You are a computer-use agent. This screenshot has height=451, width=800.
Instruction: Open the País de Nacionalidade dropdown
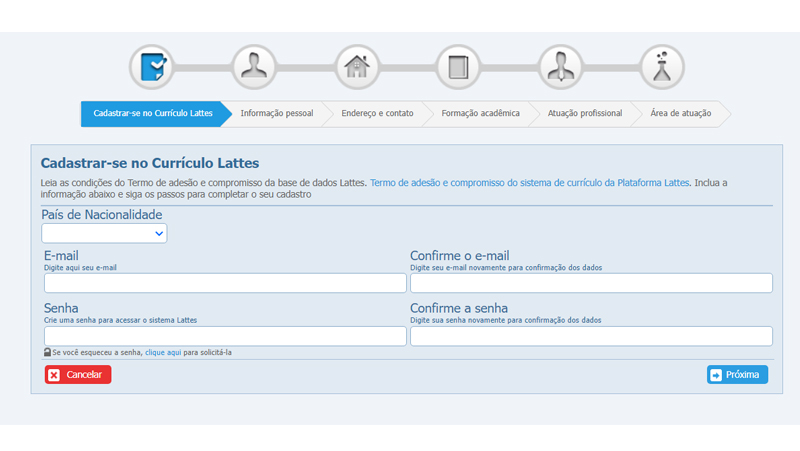104,233
